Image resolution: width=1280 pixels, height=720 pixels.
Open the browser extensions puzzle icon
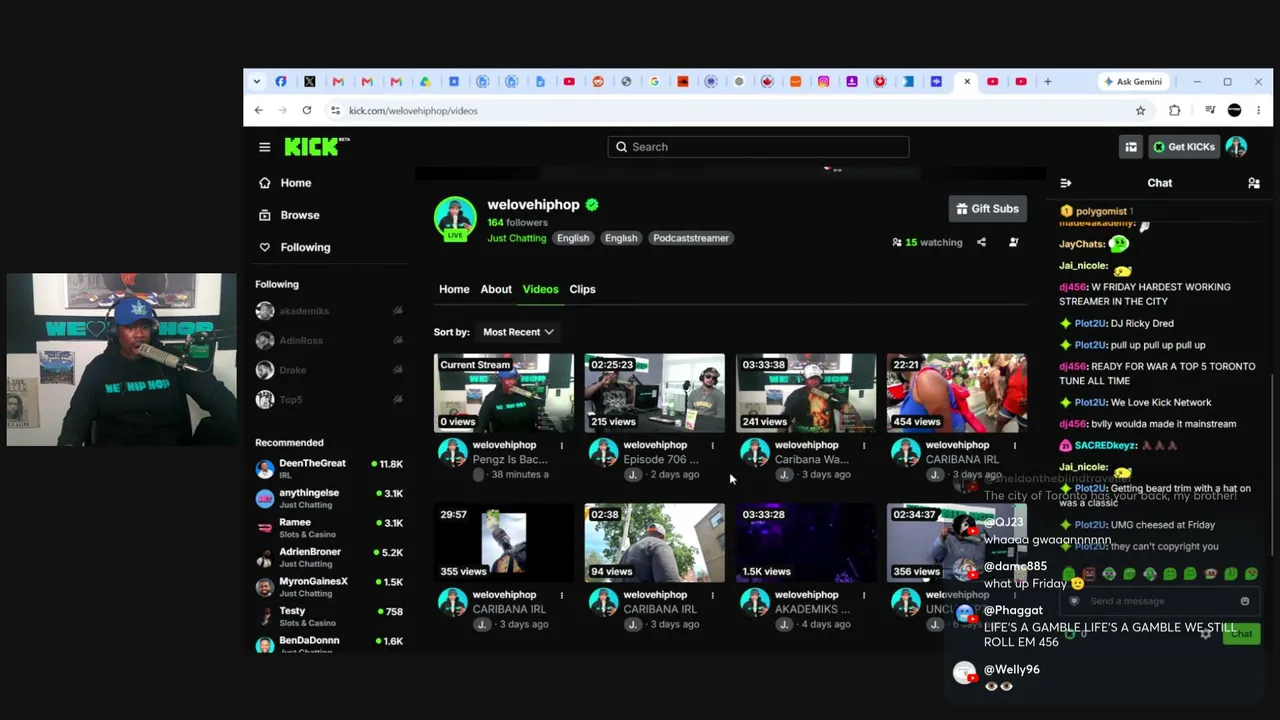[x=1175, y=110]
